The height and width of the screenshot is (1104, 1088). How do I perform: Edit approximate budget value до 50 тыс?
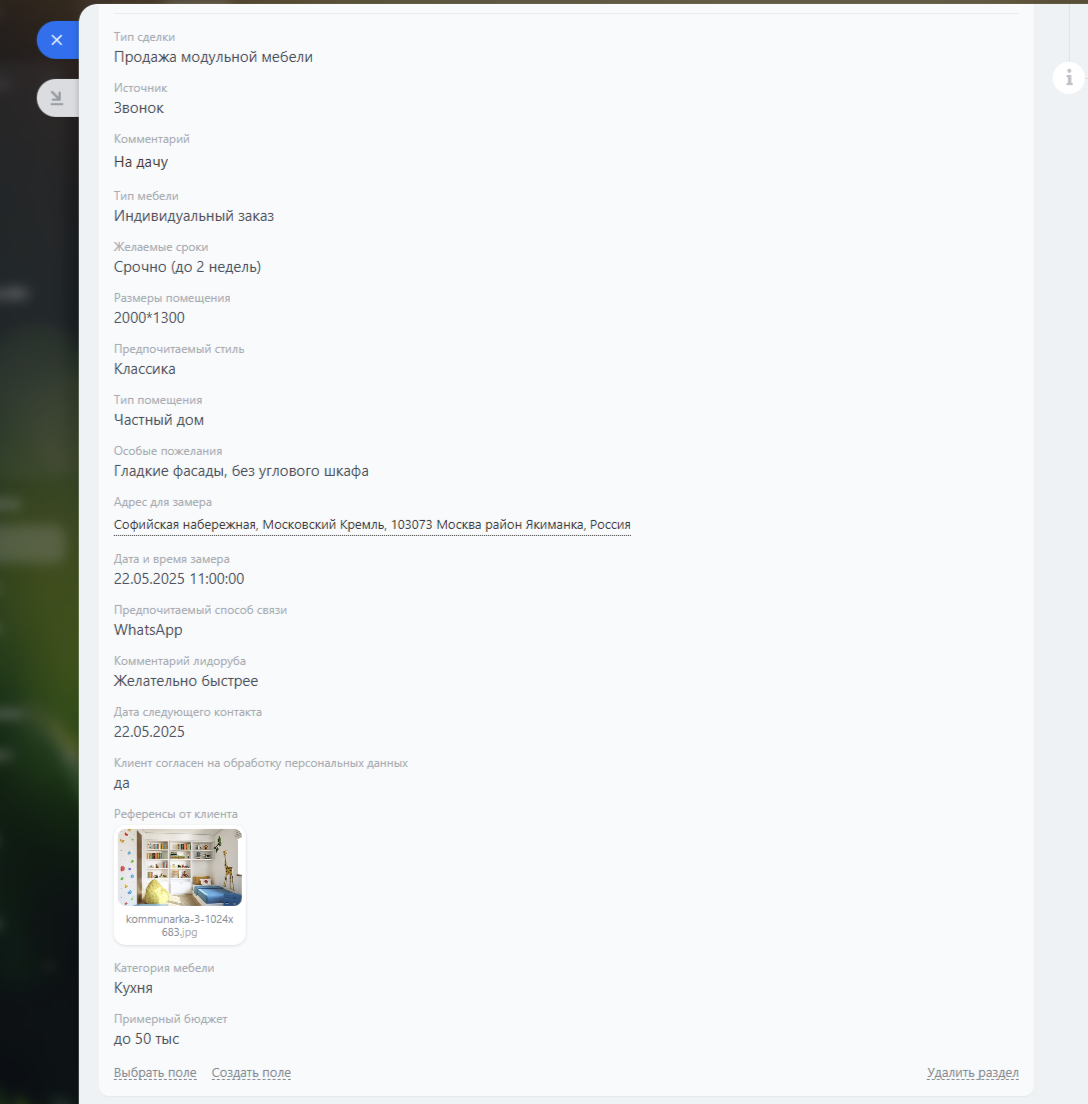(146, 1039)
